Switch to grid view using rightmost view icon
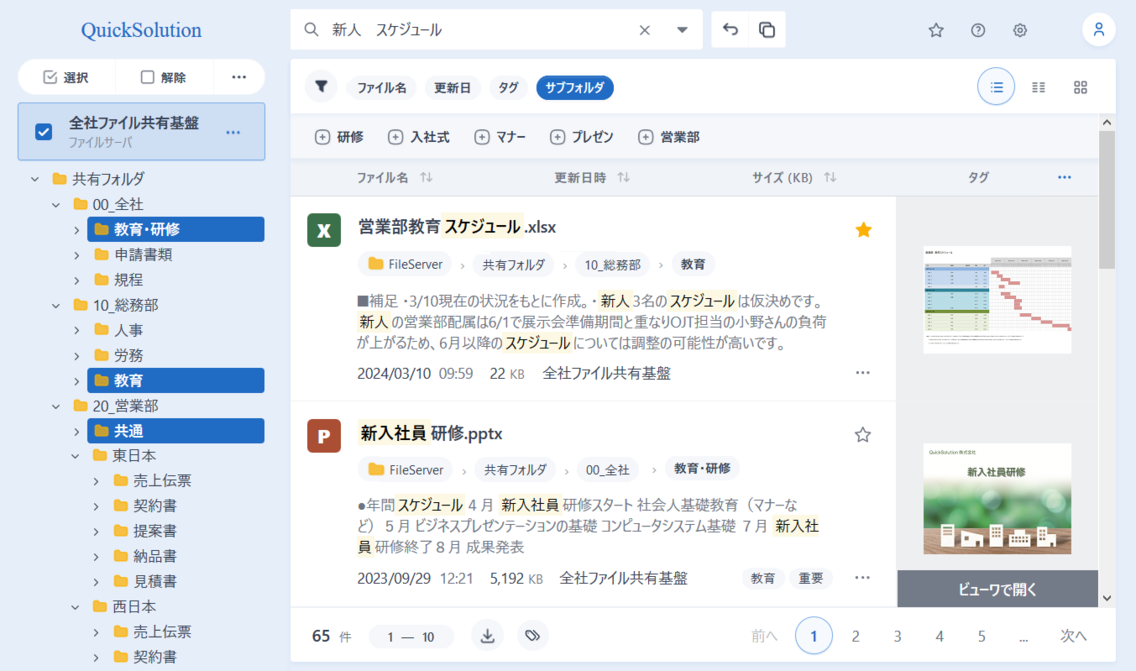The height and width of the screenshot is (671, 1136). tap(1080, 87)
